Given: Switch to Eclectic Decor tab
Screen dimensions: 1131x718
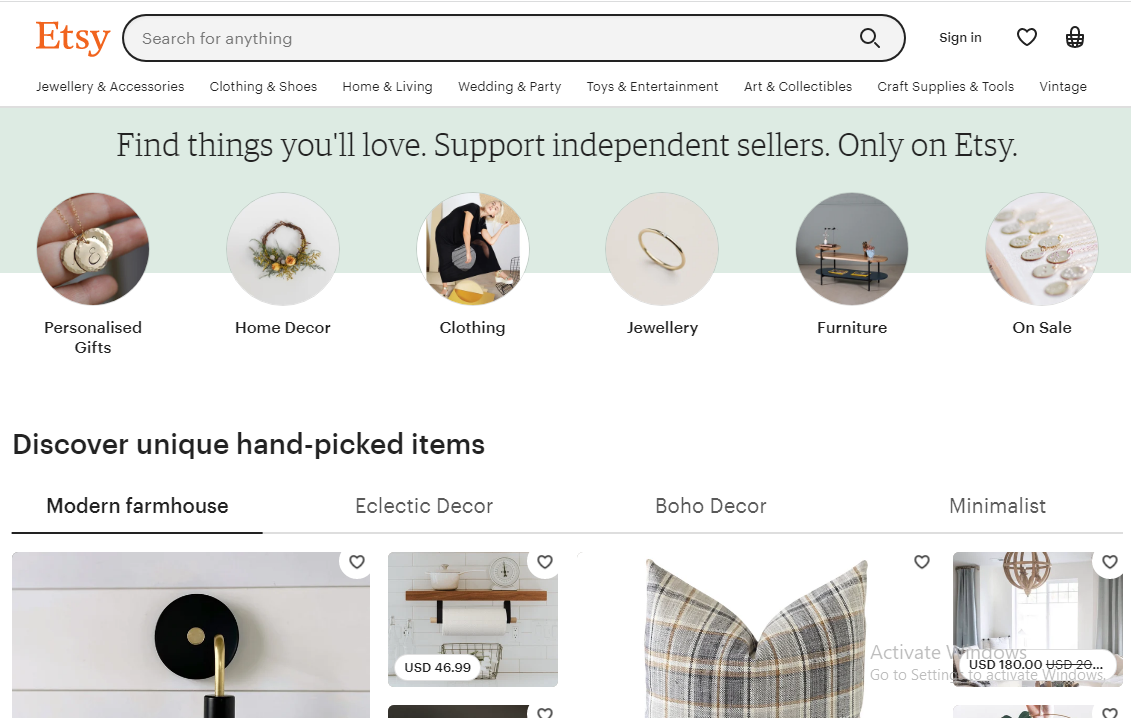Looking at the screenshot, I should click(x=424, y=506).
